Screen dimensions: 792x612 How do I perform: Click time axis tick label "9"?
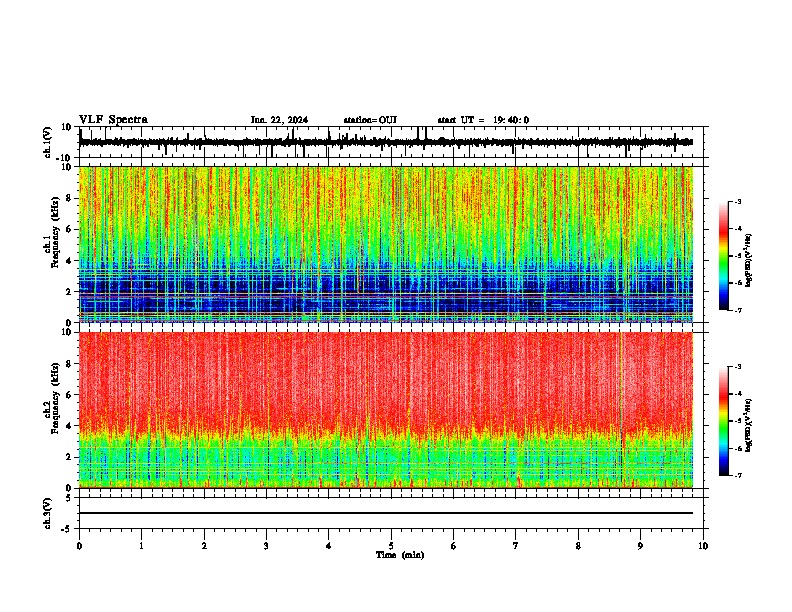click(x=640, y=546)
